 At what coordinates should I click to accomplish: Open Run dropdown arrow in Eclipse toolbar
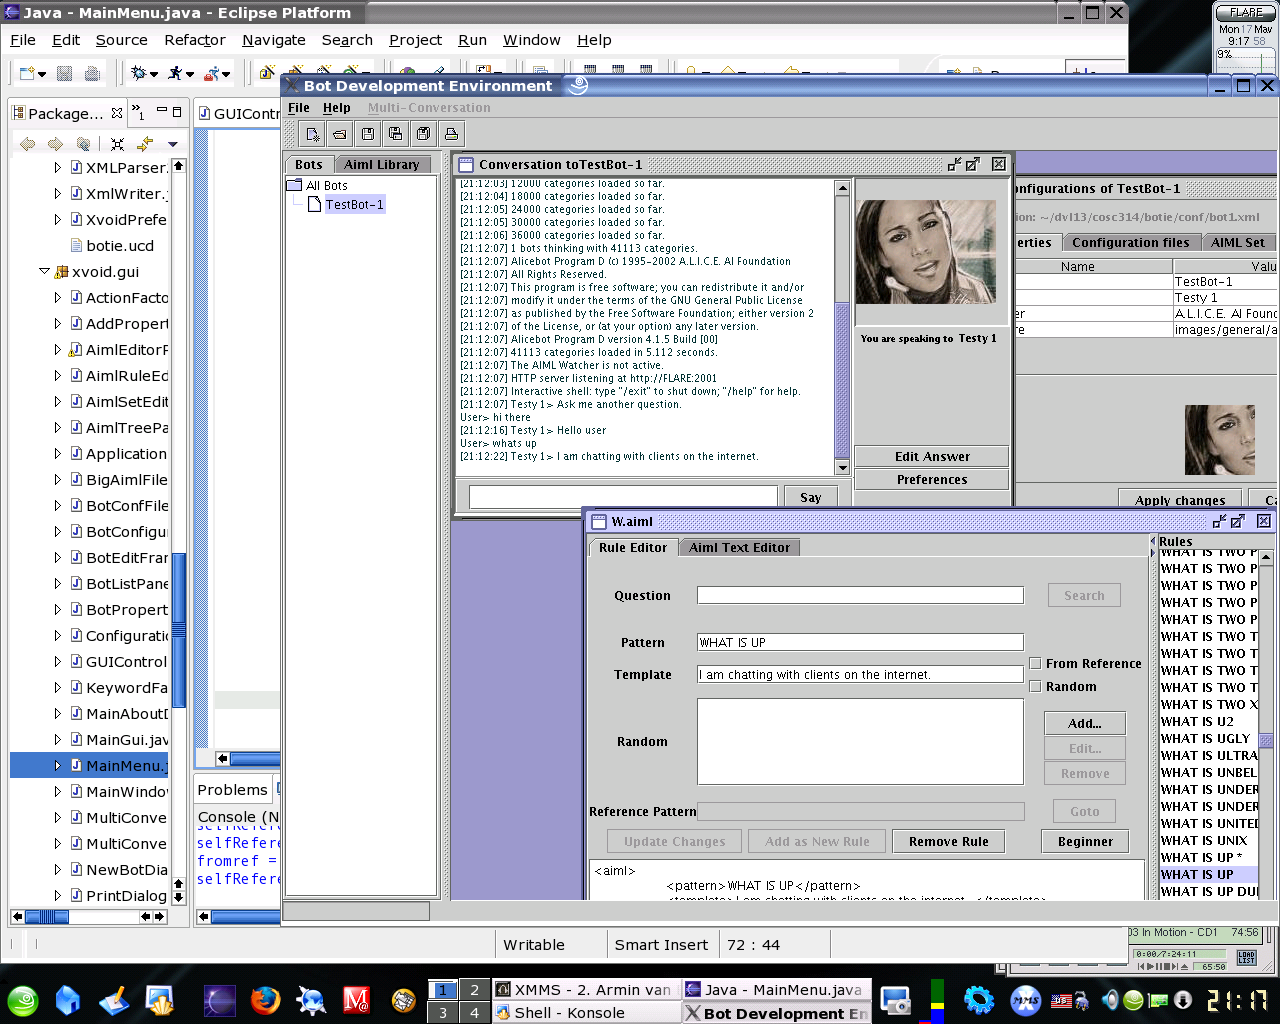coord(190,74)
